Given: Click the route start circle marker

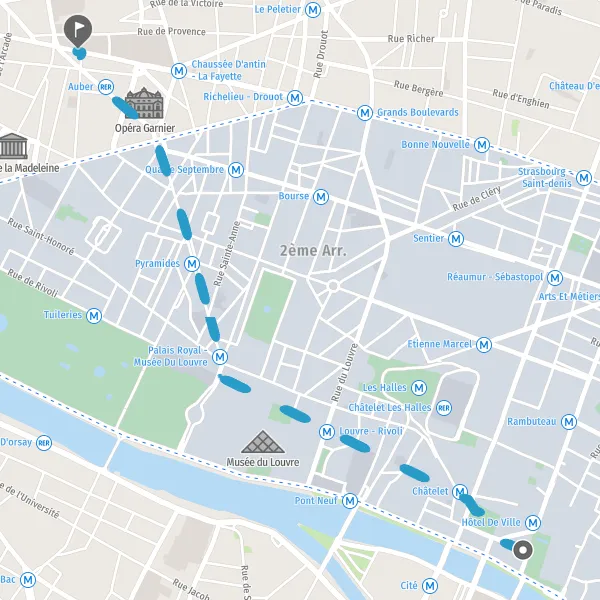Looking at the screenshot, I should tap(523, 550).
